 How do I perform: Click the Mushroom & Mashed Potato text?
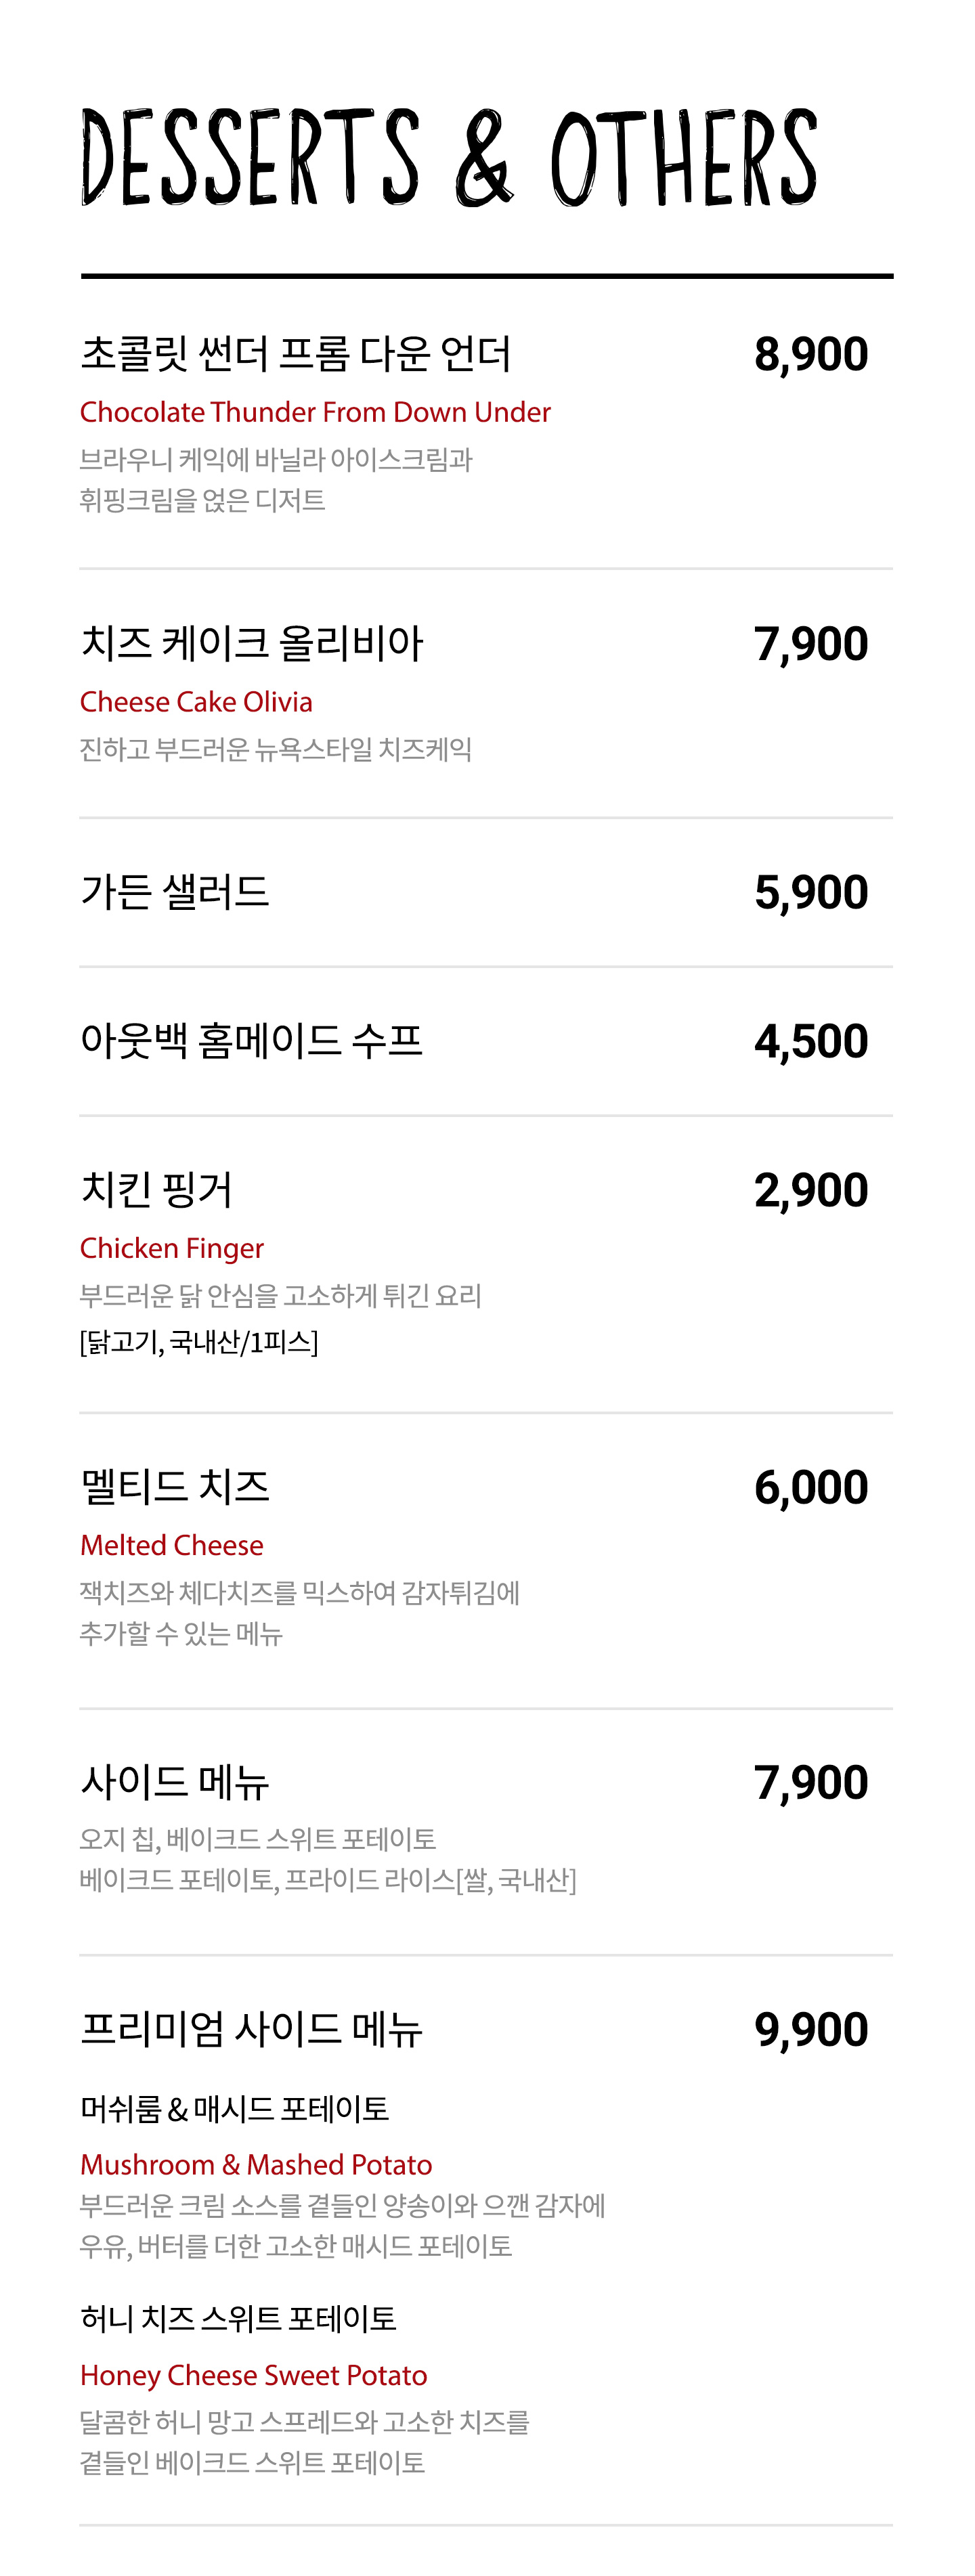pyautogui.click(x=256, y=2165)
